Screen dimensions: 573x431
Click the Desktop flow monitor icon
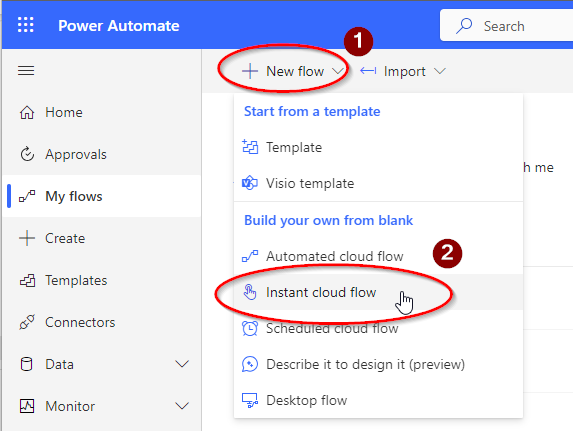250,400
